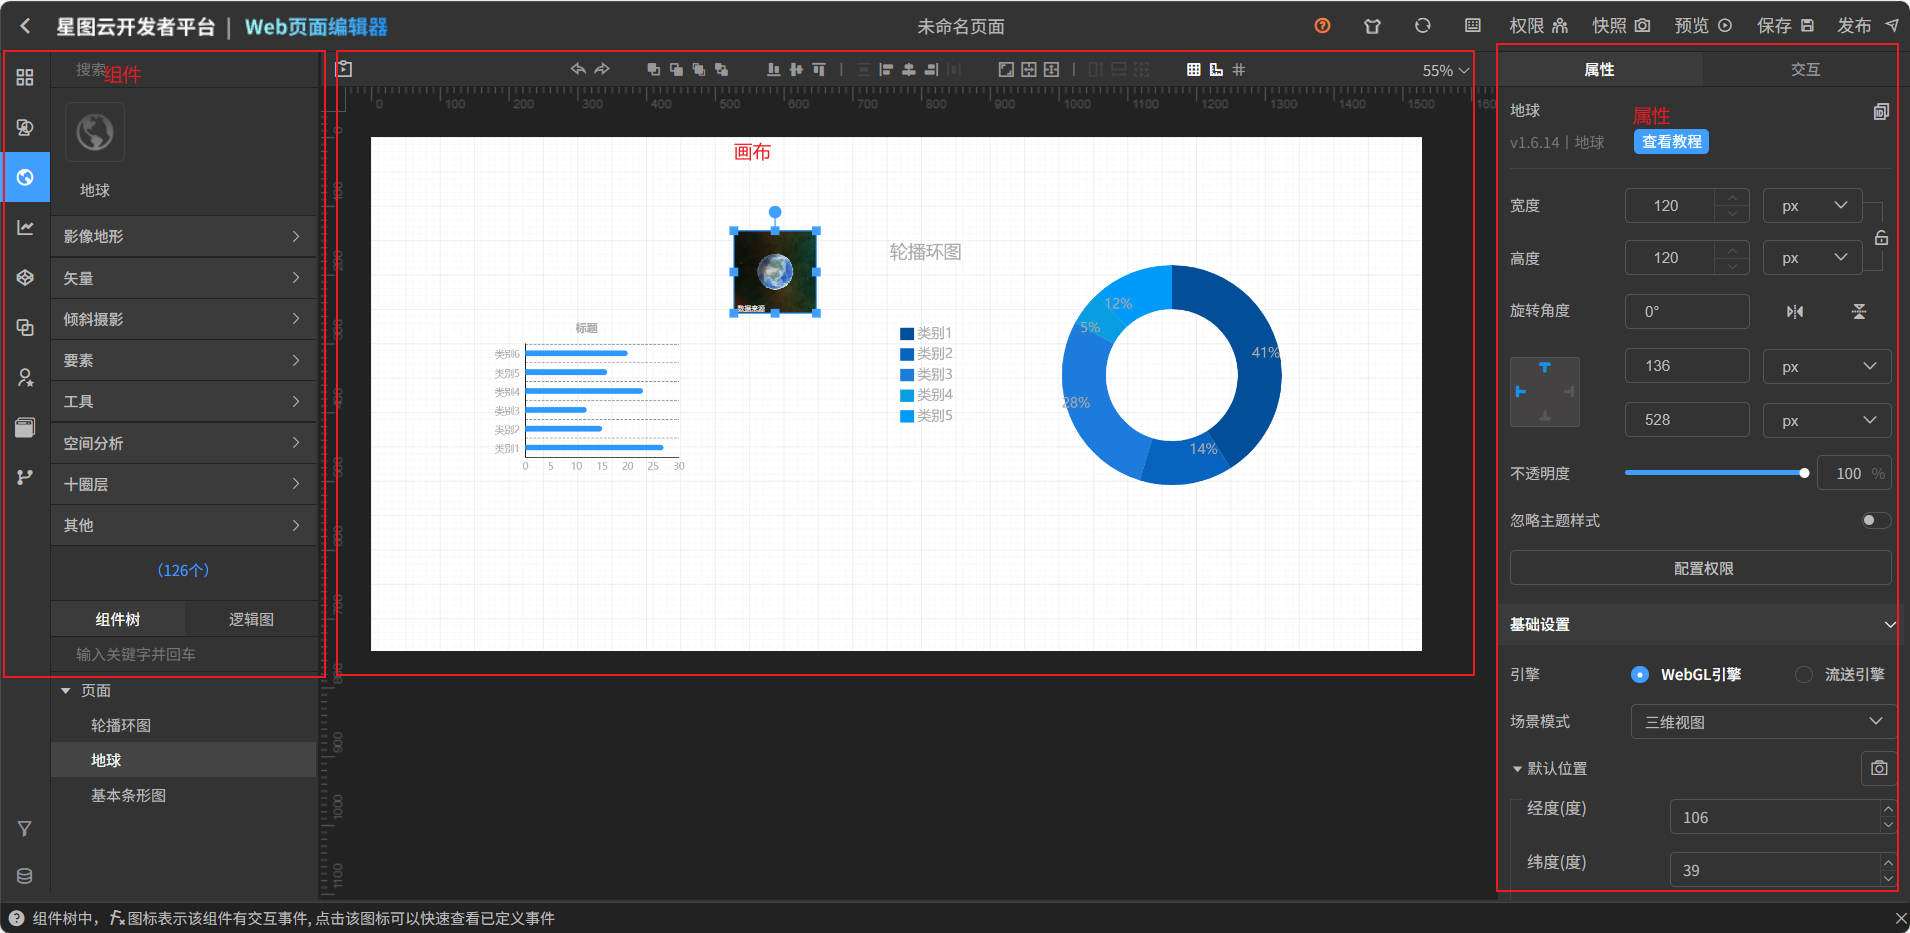This screenshot has width=1910, height=933.
Task: Click the filter funnel icon in the sidebar
Action: tap(25, 828)
